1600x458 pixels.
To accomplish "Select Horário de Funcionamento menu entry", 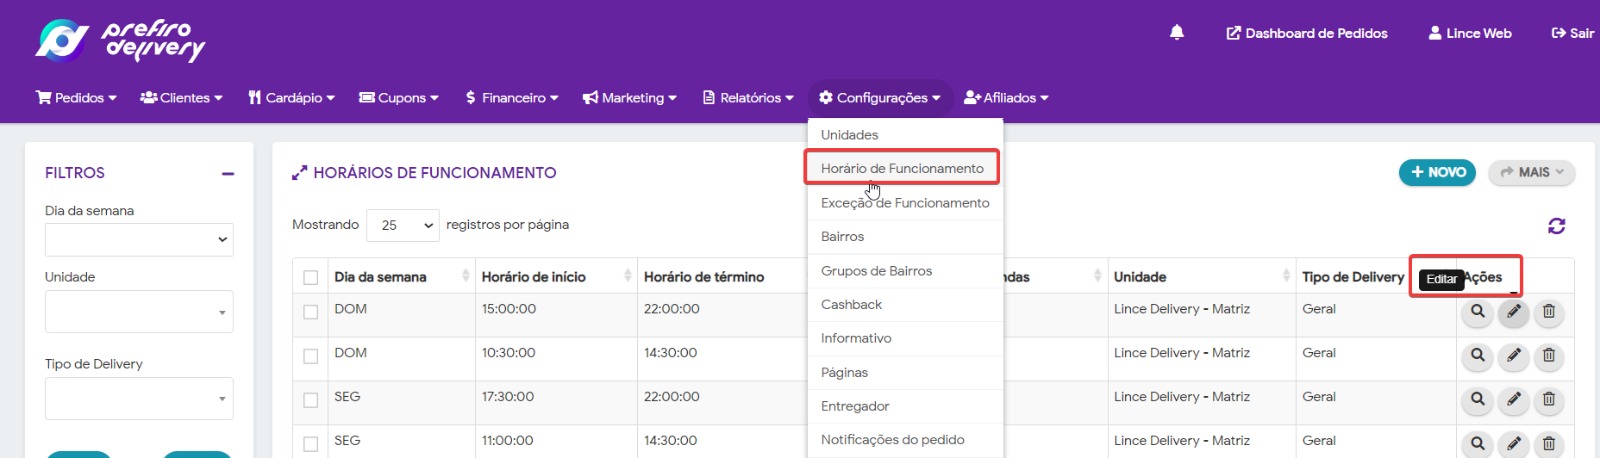I will [902, 168].
